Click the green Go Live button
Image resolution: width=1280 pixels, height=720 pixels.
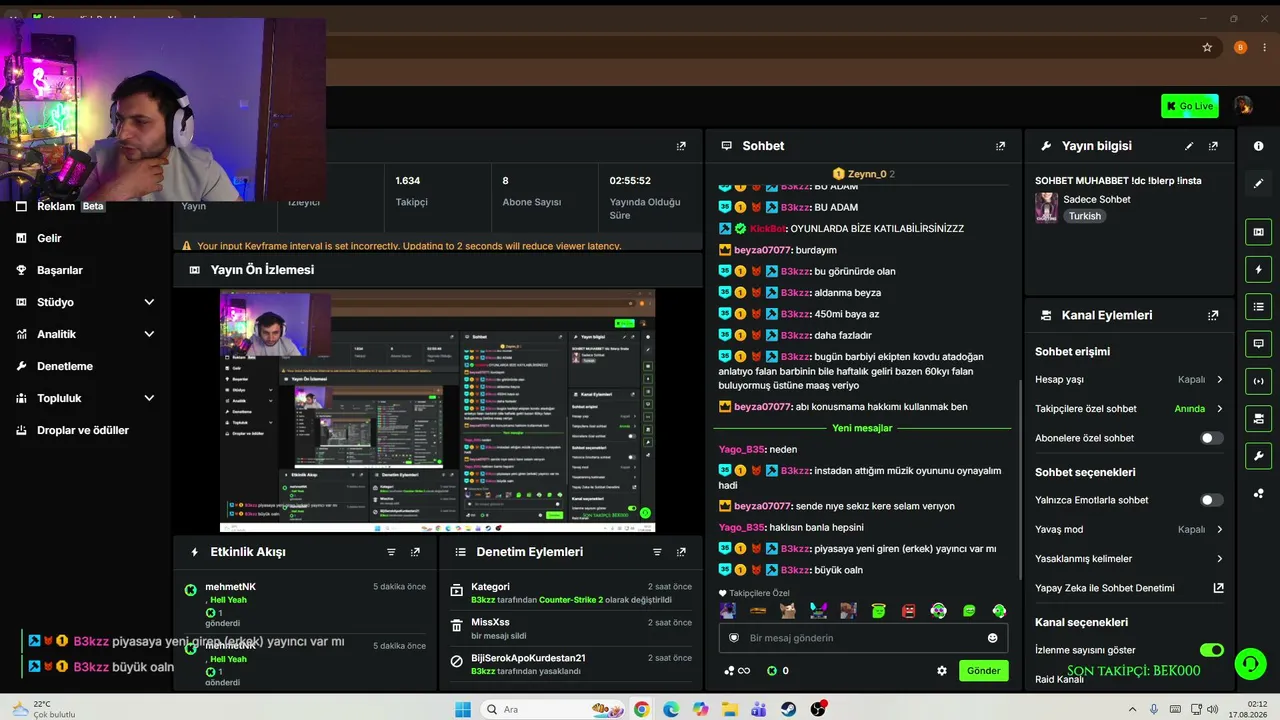(1190, 106)
